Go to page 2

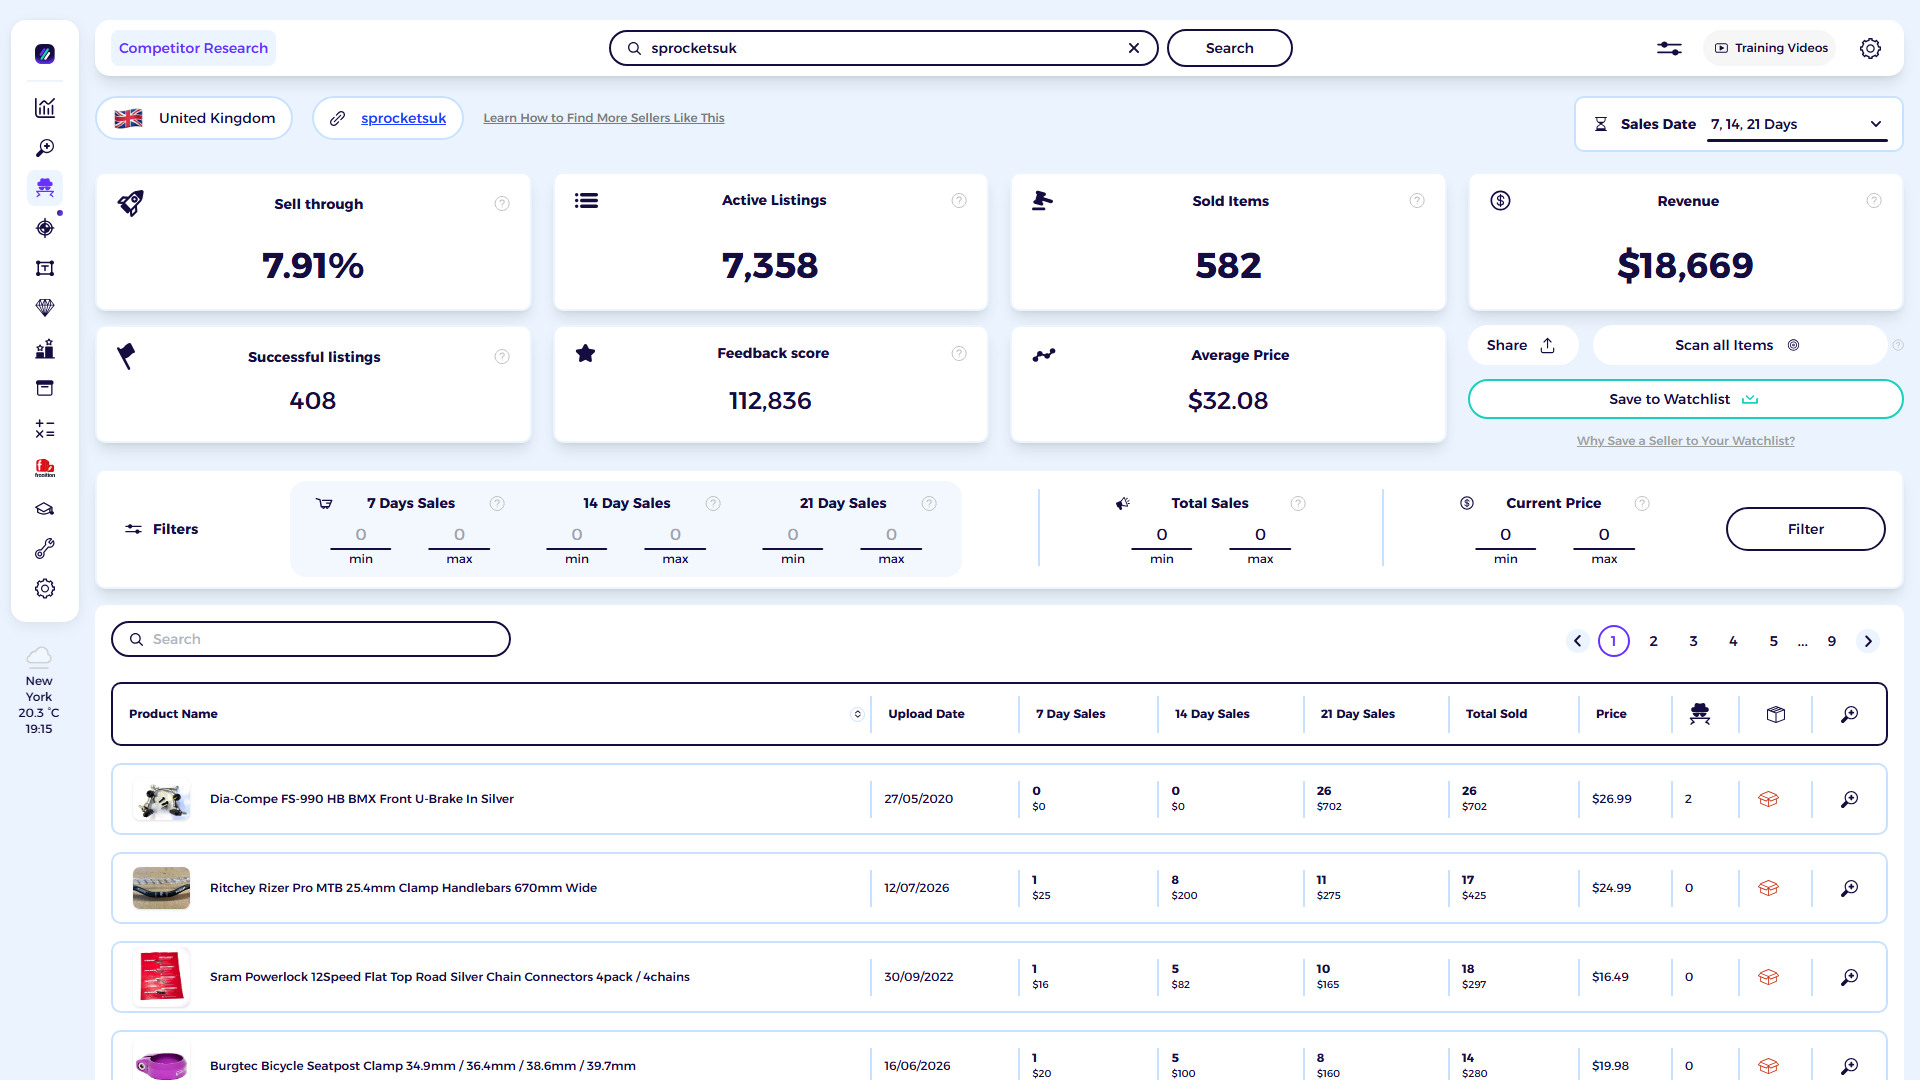click(x=1654, y=641)
